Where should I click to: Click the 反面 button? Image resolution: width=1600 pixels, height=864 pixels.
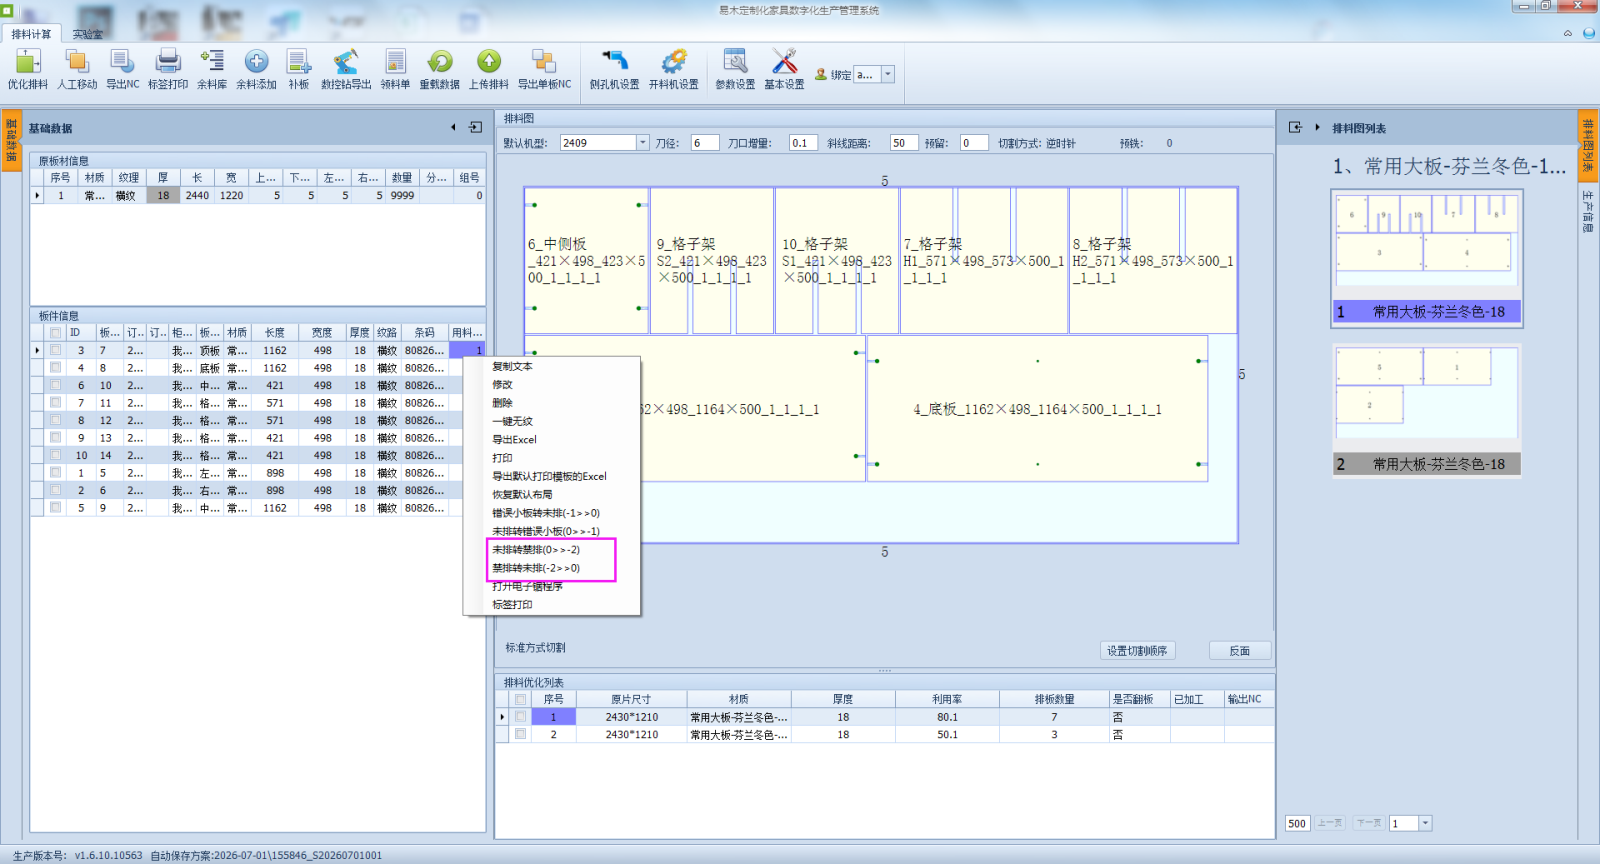click(x=1240, y=651)
